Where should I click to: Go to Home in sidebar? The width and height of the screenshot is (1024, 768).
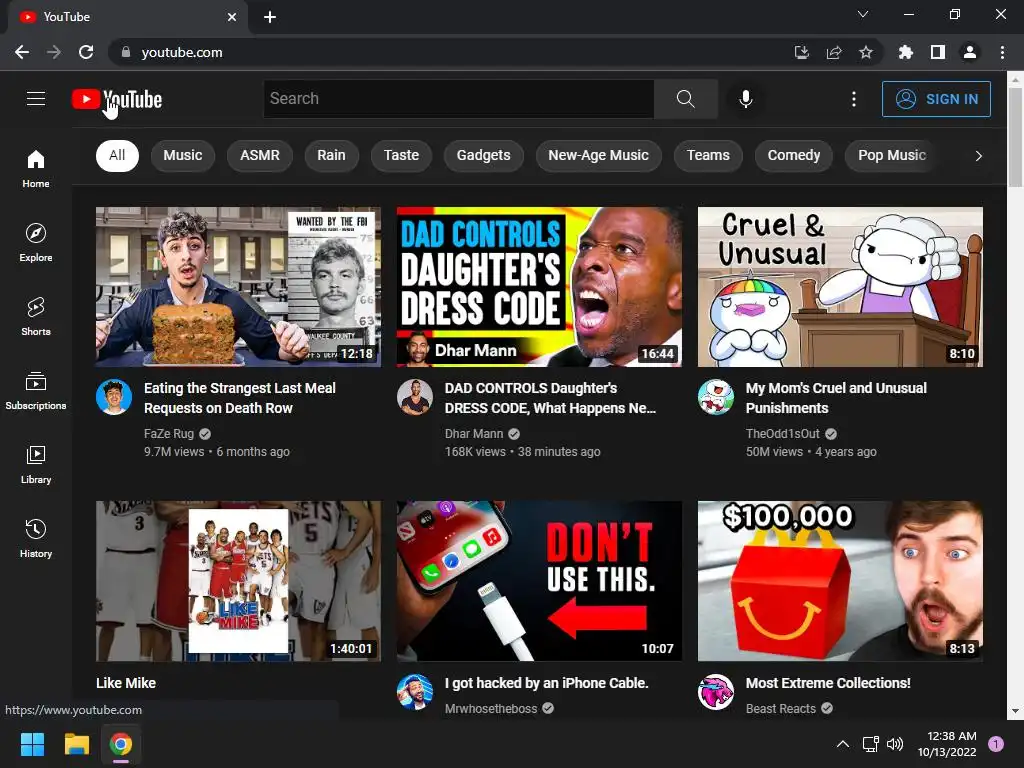point(36,169)
